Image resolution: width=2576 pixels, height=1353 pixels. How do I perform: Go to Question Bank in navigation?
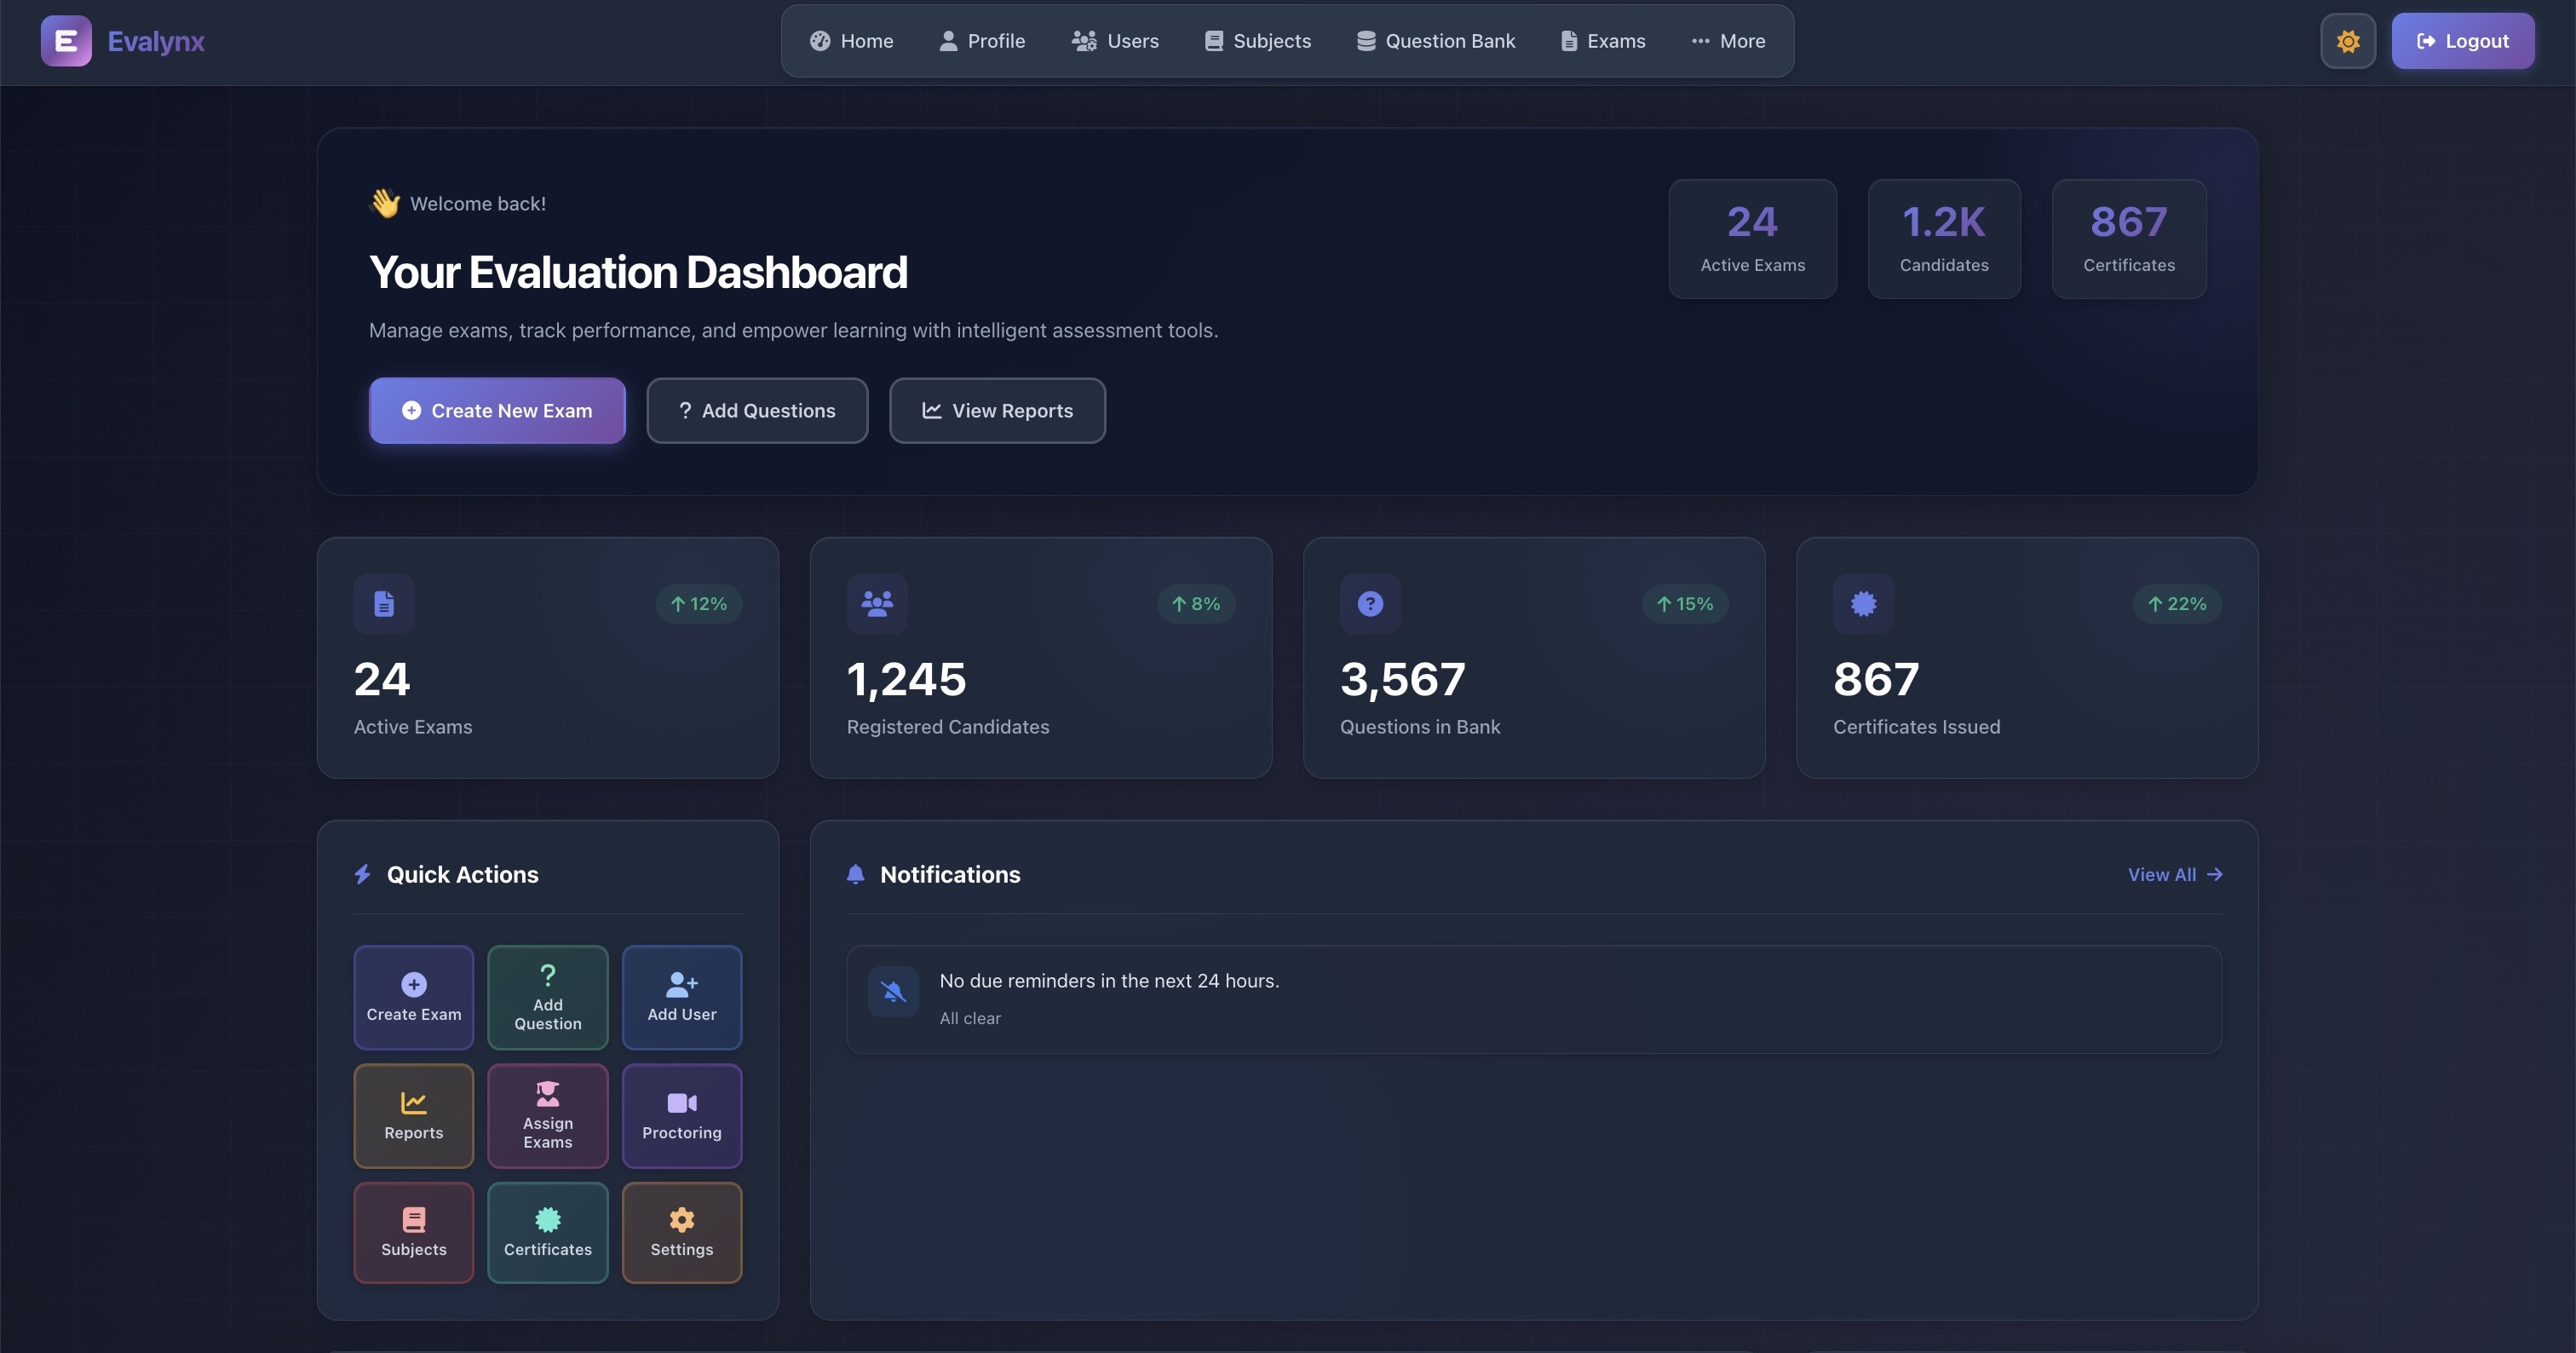[x=1436, y=41]
